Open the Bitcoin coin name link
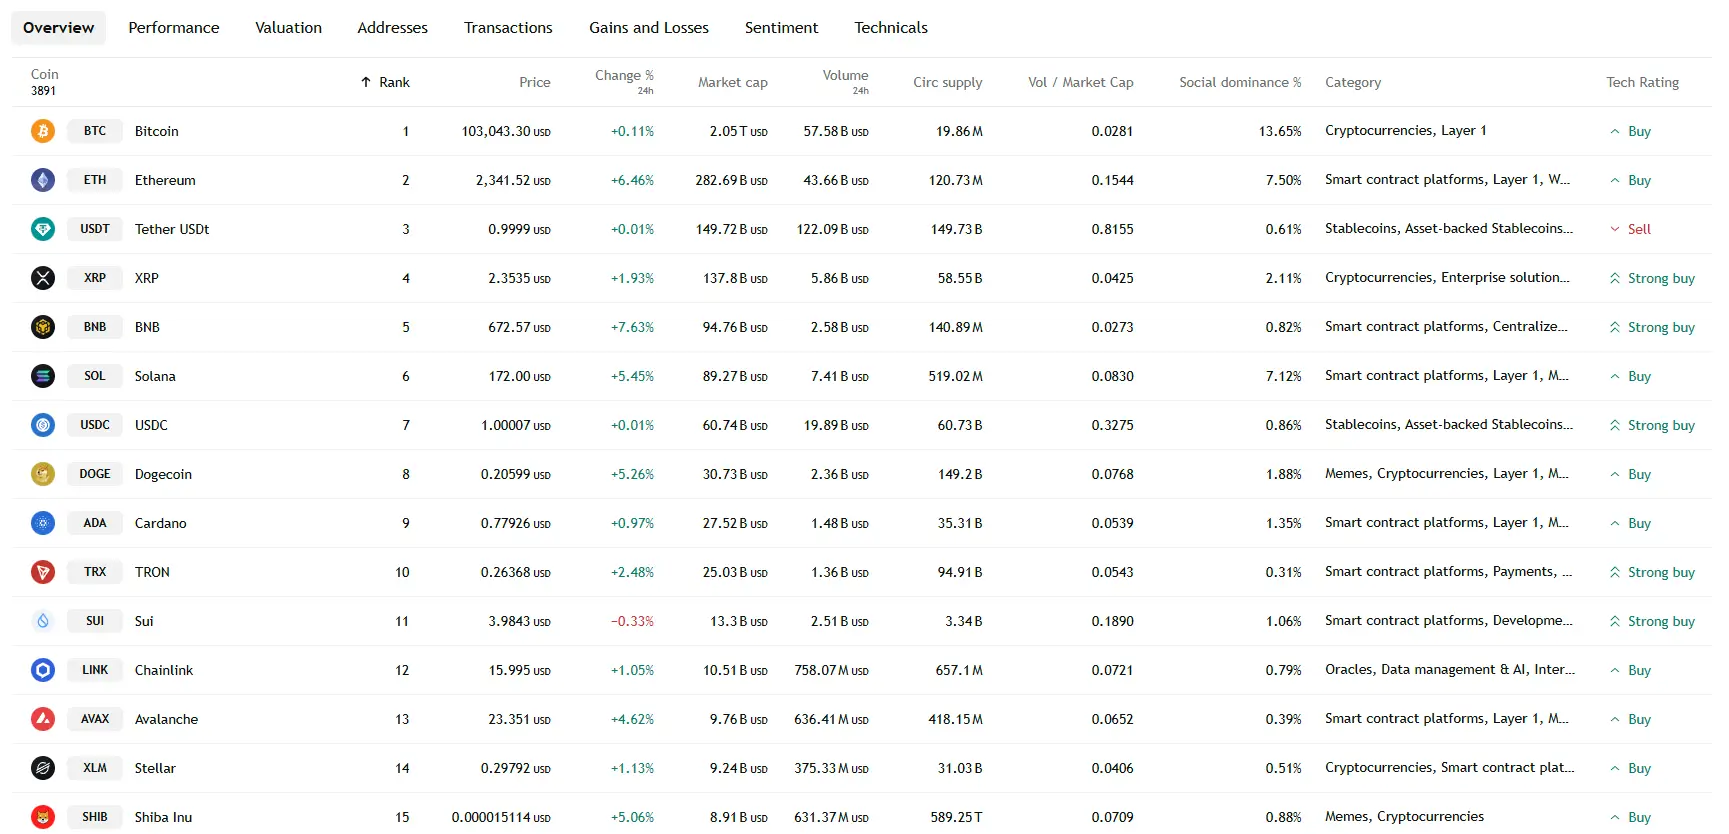1729x834 pixels. (157, 131)
